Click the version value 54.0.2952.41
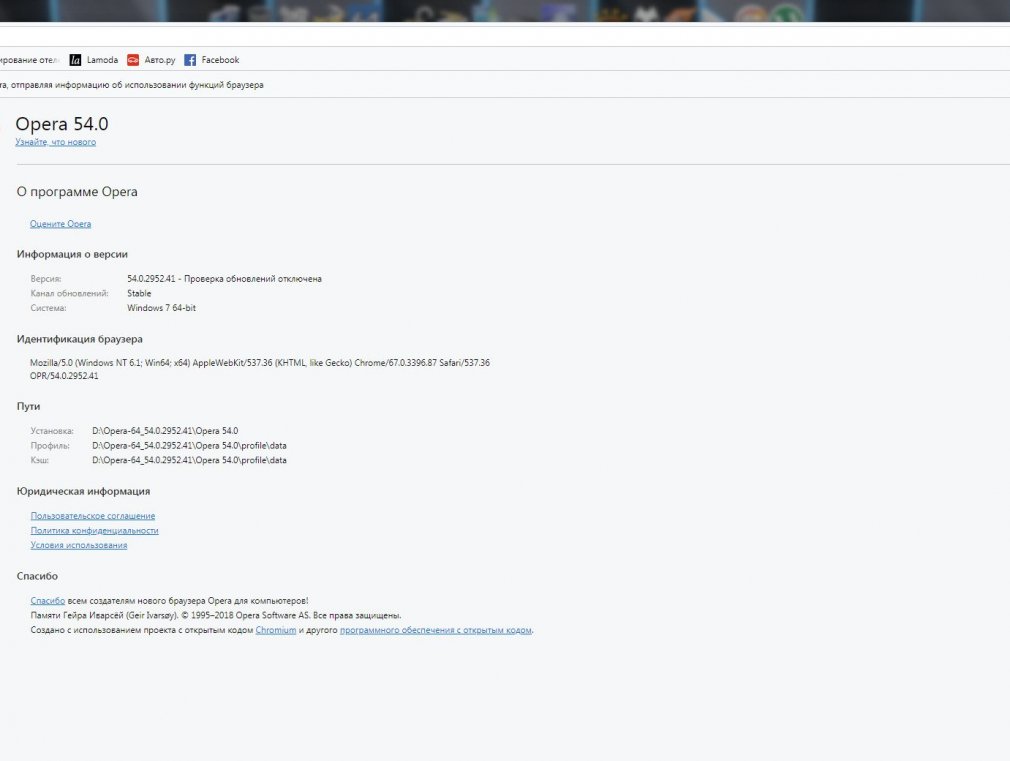Image resolution: width=1010 pixels, height=761 pixels. [151, 279]
